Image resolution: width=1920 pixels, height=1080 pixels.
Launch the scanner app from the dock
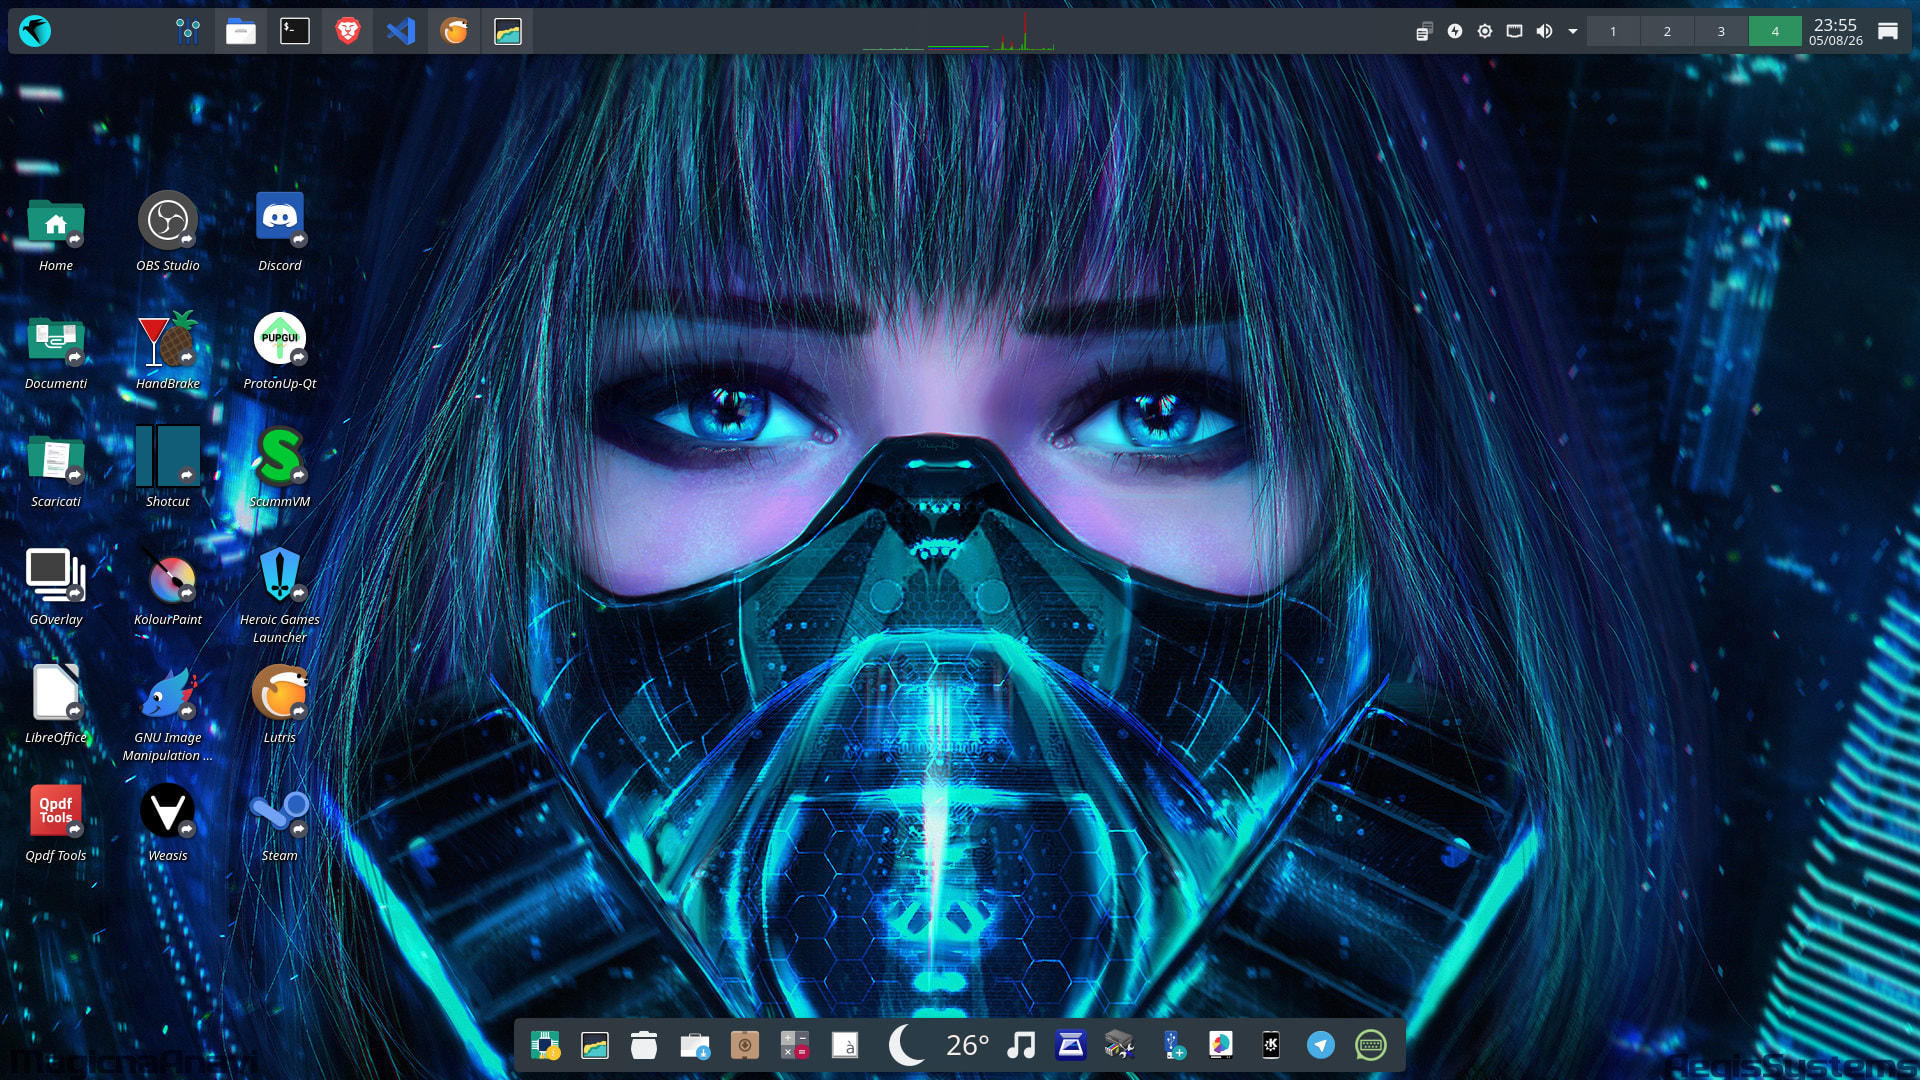pos(1071,1045)
